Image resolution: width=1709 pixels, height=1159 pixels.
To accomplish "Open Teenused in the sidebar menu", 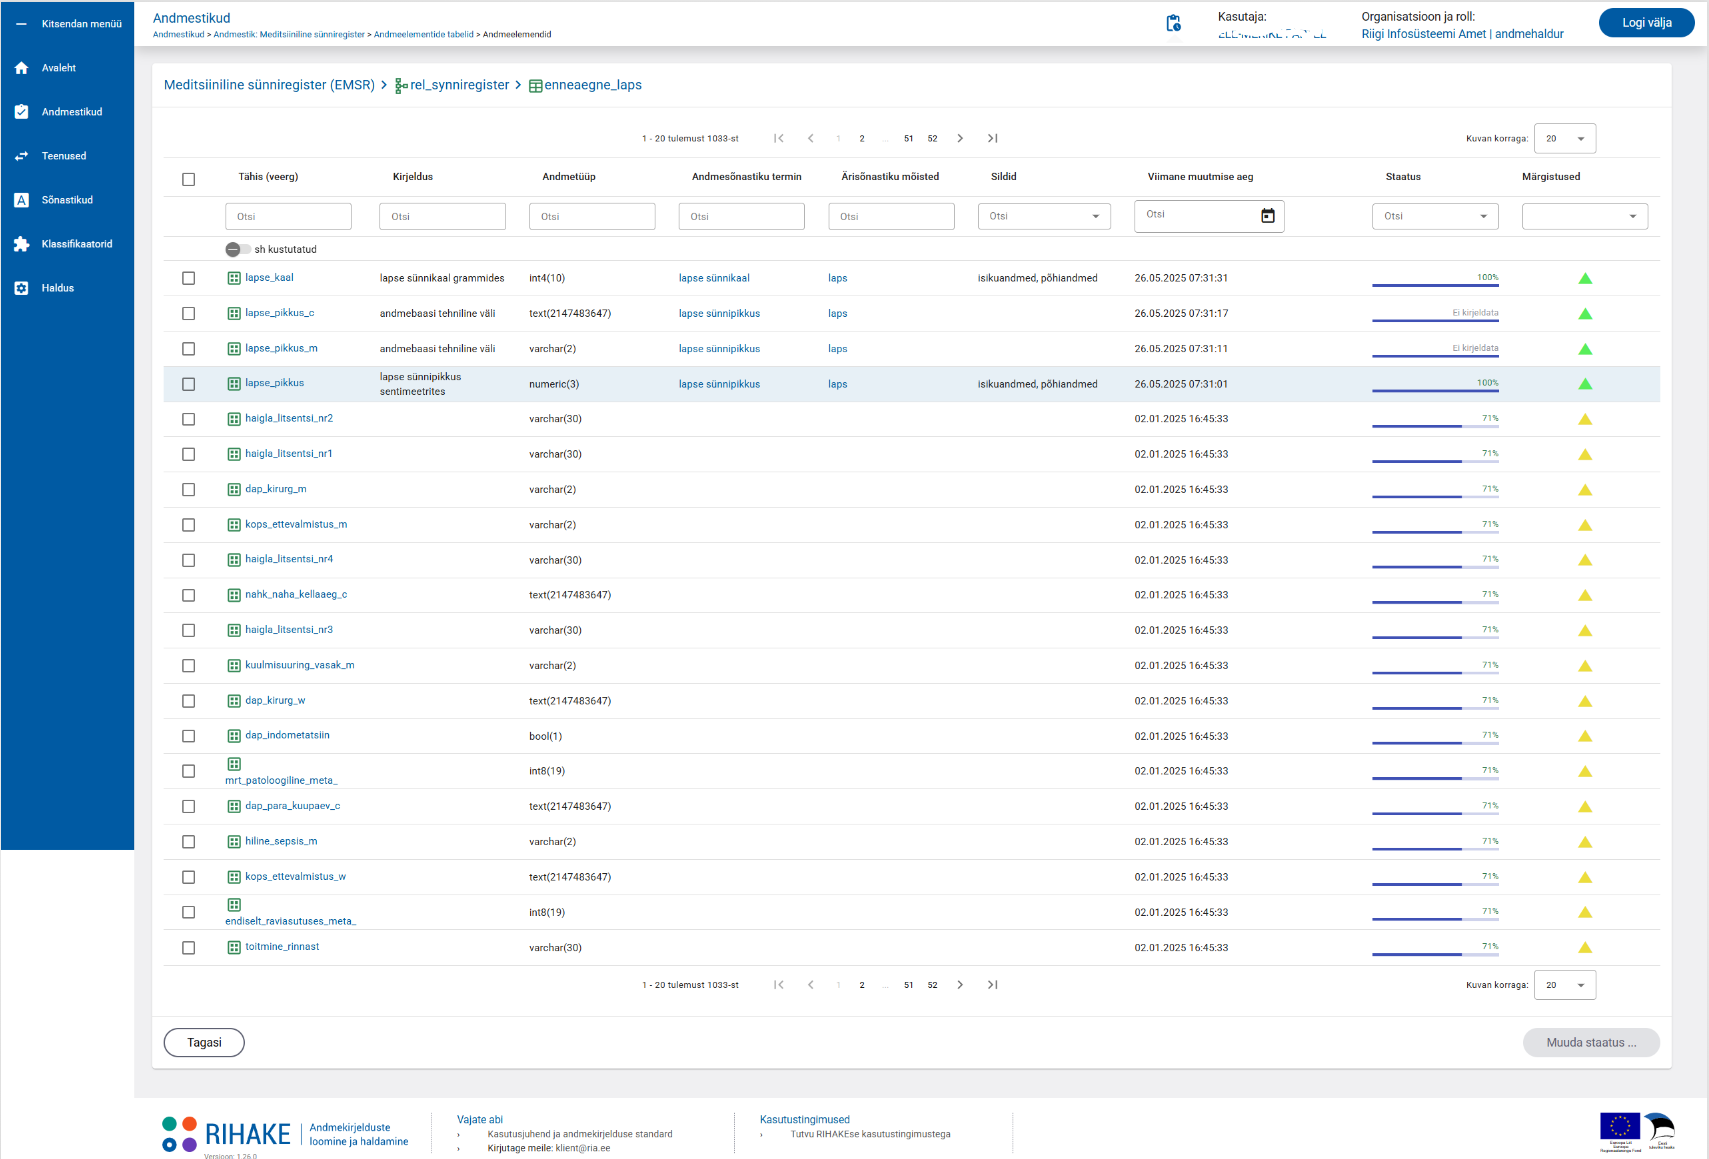I will 64,156.
